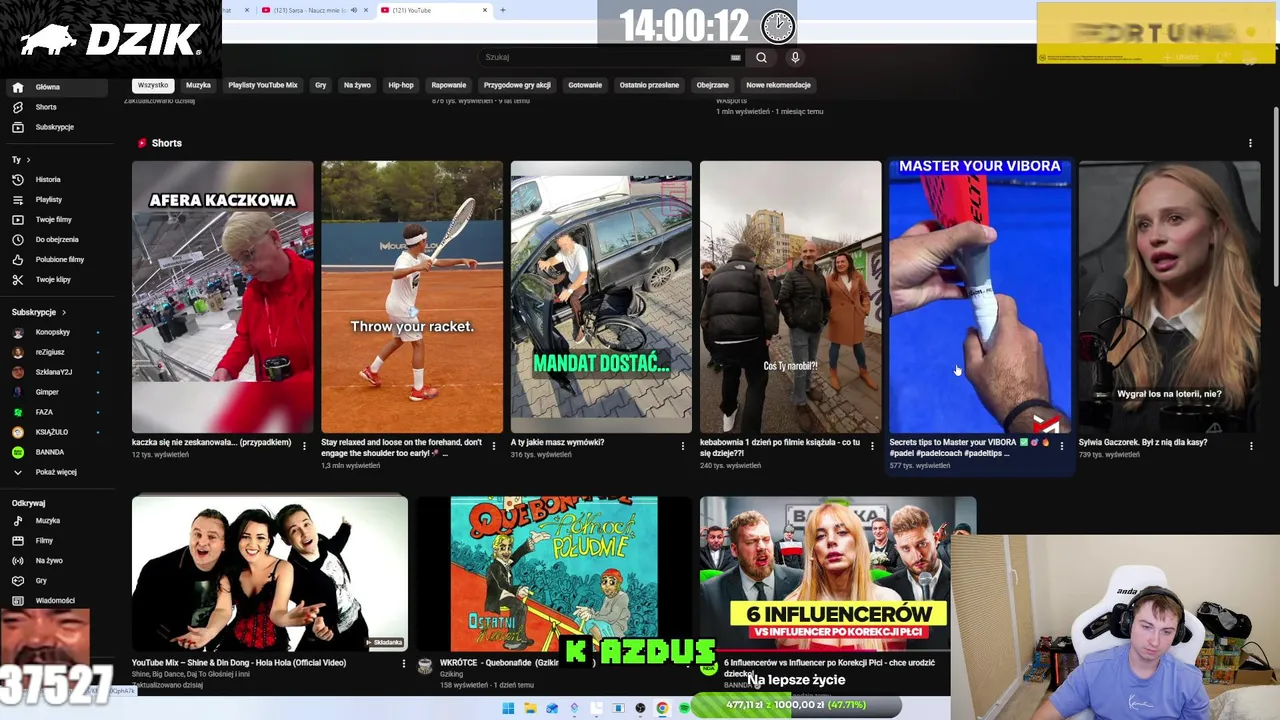Expand the Ty section chevron

pos(28,160)
